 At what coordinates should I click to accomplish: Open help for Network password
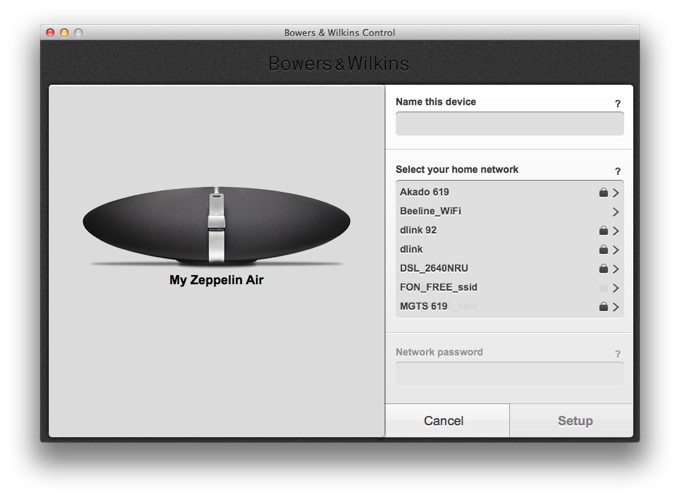click(x=618, y=354)
